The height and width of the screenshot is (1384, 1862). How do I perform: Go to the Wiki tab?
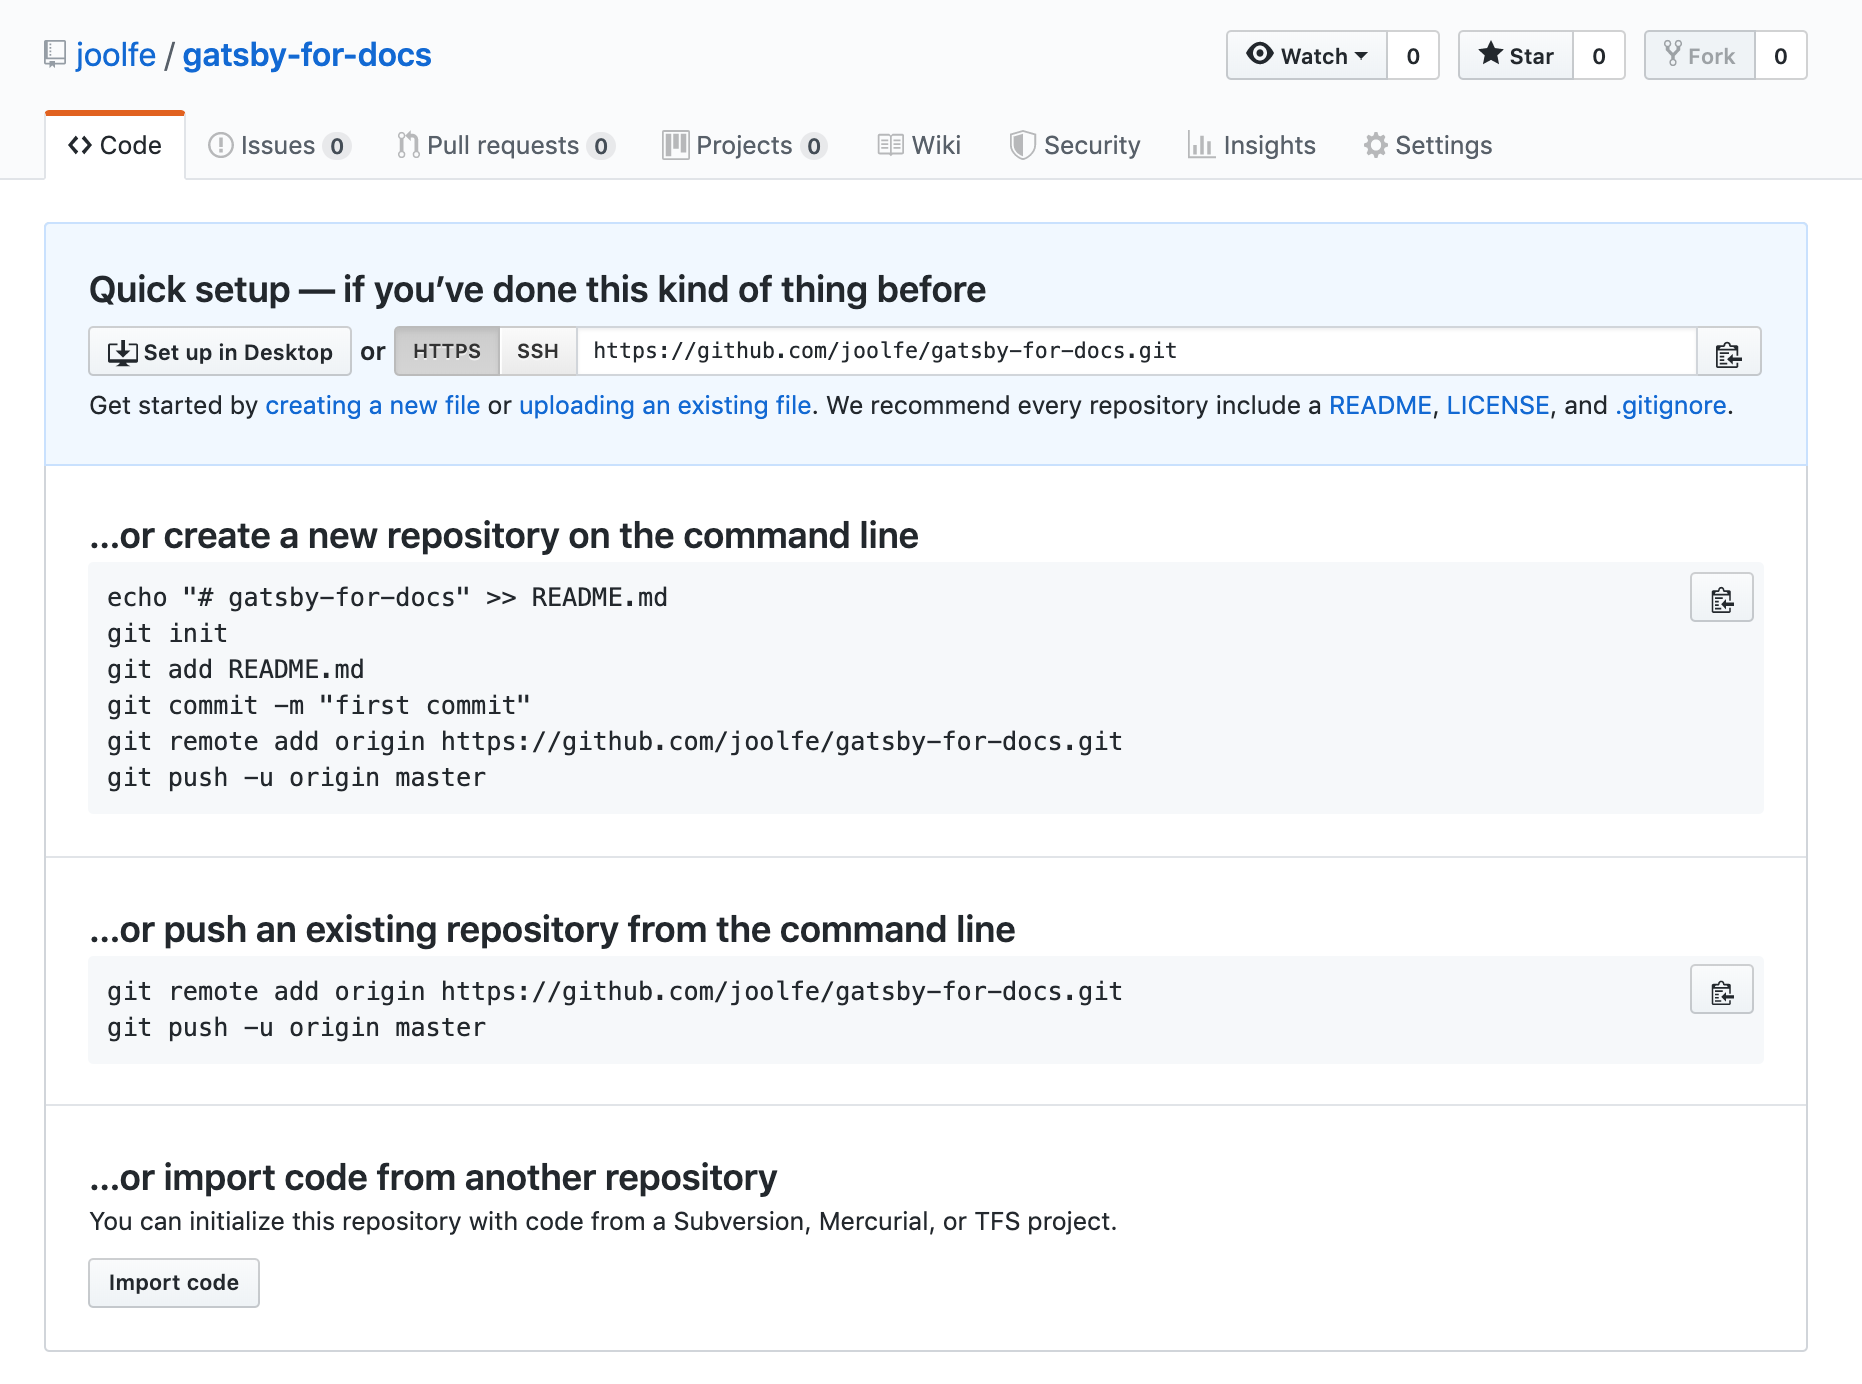point(919,146)
